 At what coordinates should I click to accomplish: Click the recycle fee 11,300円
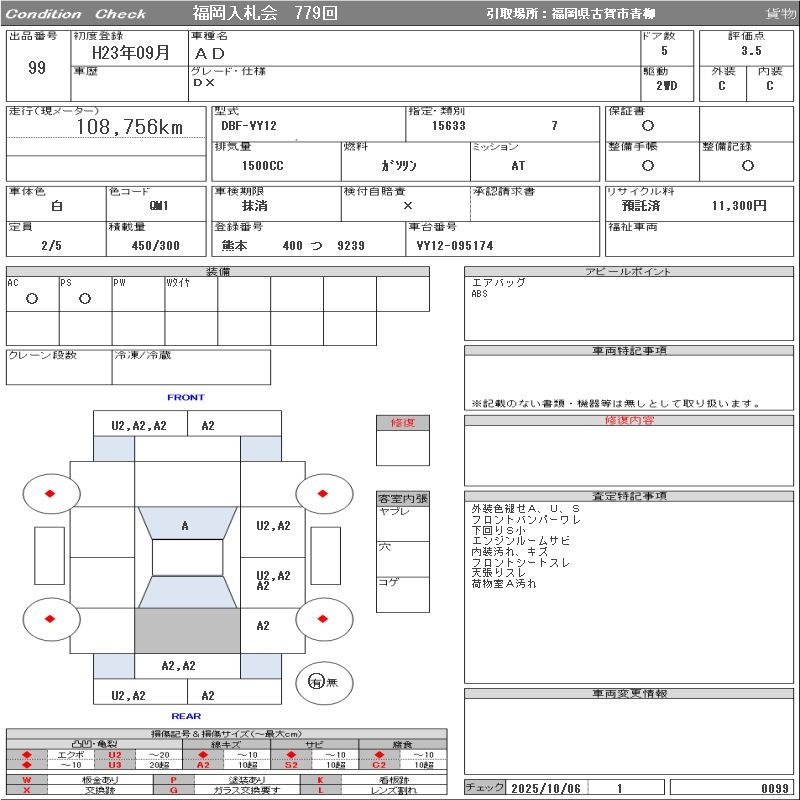[739, 206]
